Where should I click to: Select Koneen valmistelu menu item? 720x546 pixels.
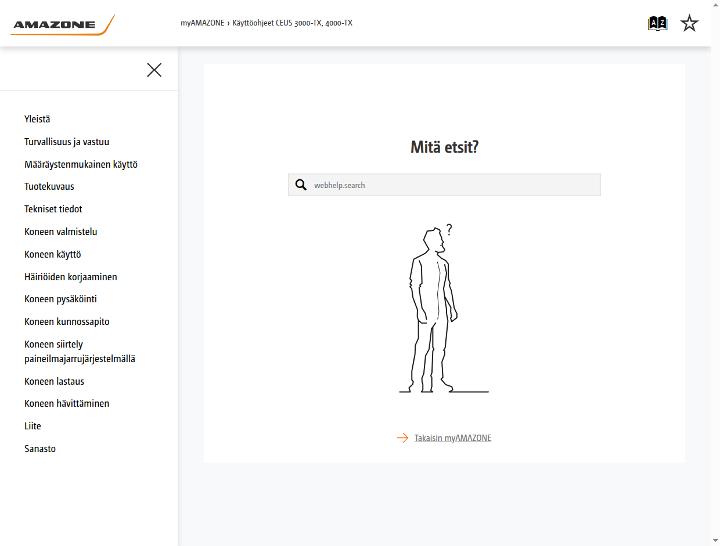tap(61, 231)
